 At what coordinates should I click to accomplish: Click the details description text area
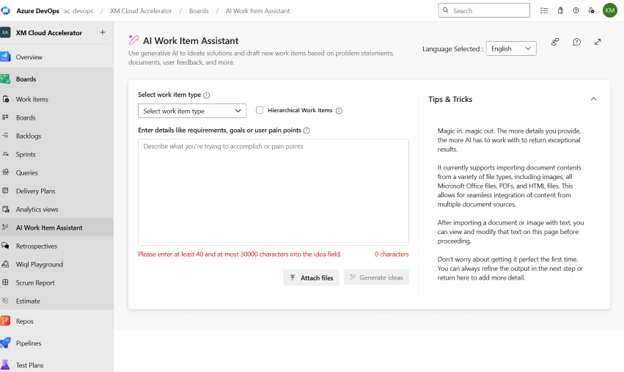(273, 192)
